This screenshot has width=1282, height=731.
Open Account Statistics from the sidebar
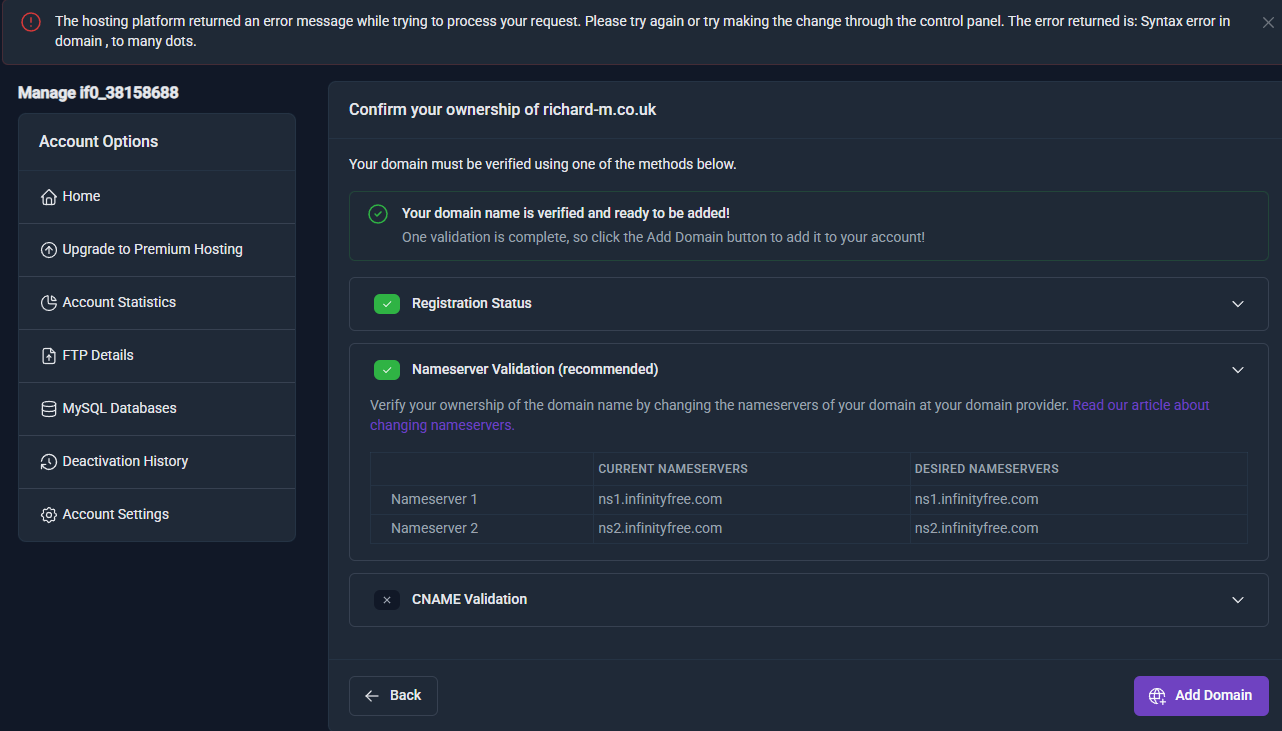tap(119, 303)
